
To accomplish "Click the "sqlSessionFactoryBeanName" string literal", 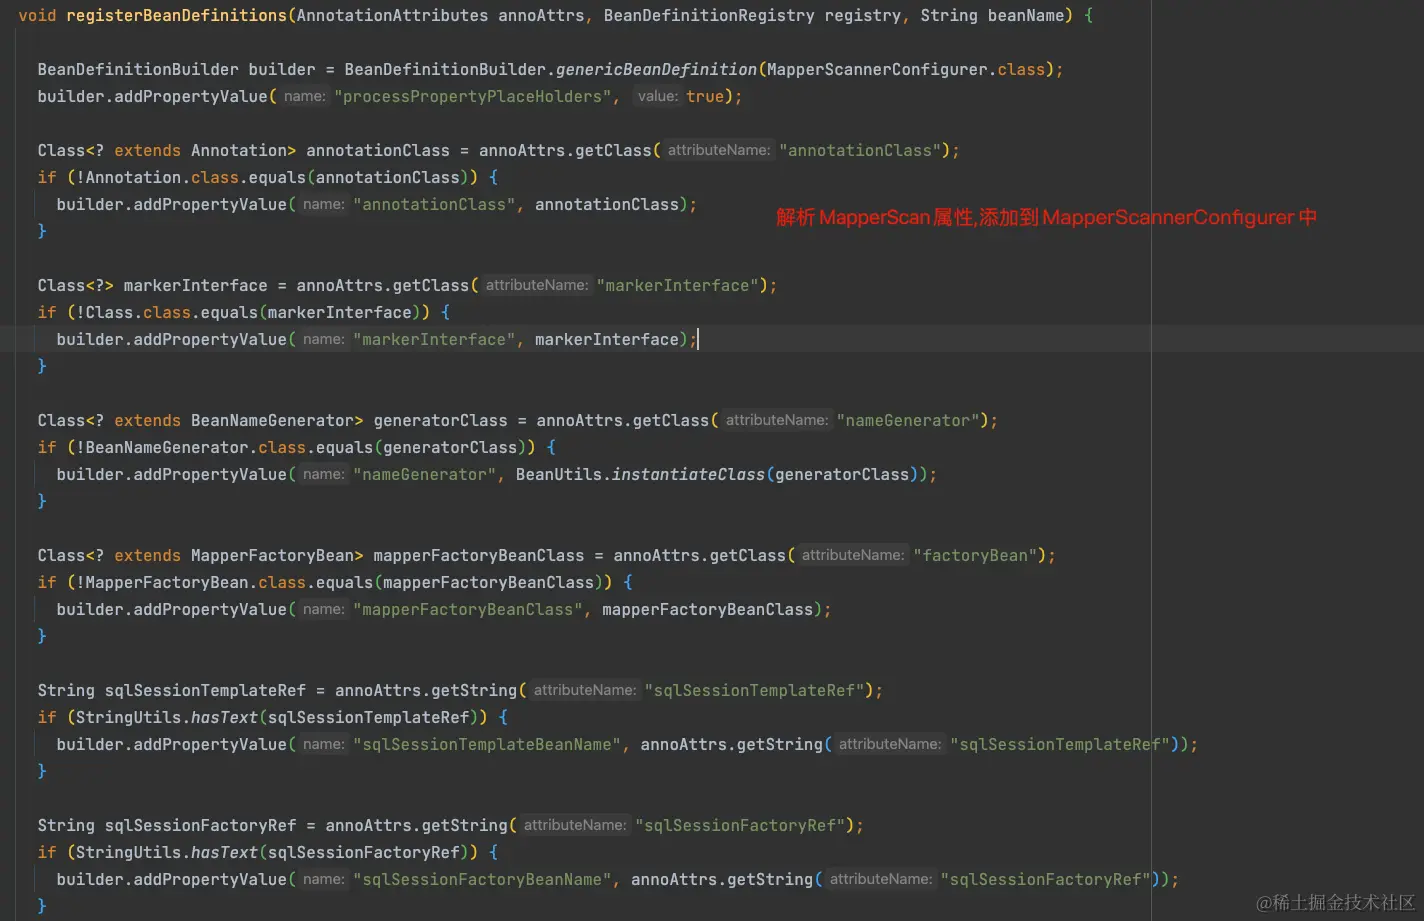I will (482, 879).
